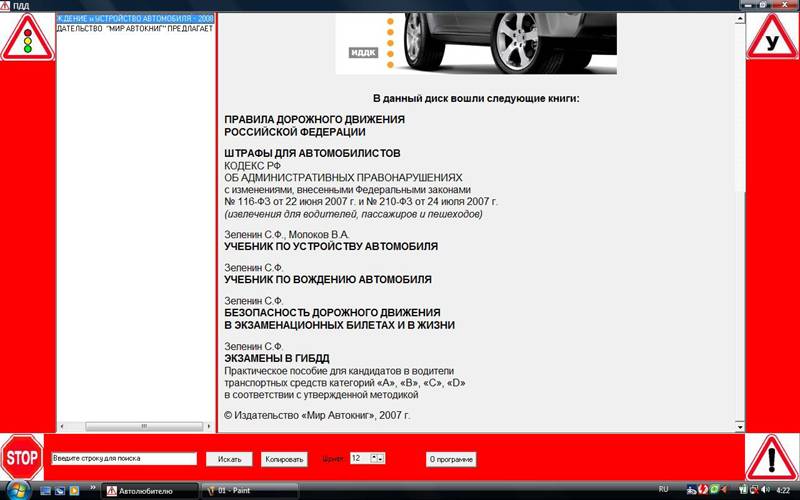Switch to the Автолюбителю taskbar button

pos(149,491)
